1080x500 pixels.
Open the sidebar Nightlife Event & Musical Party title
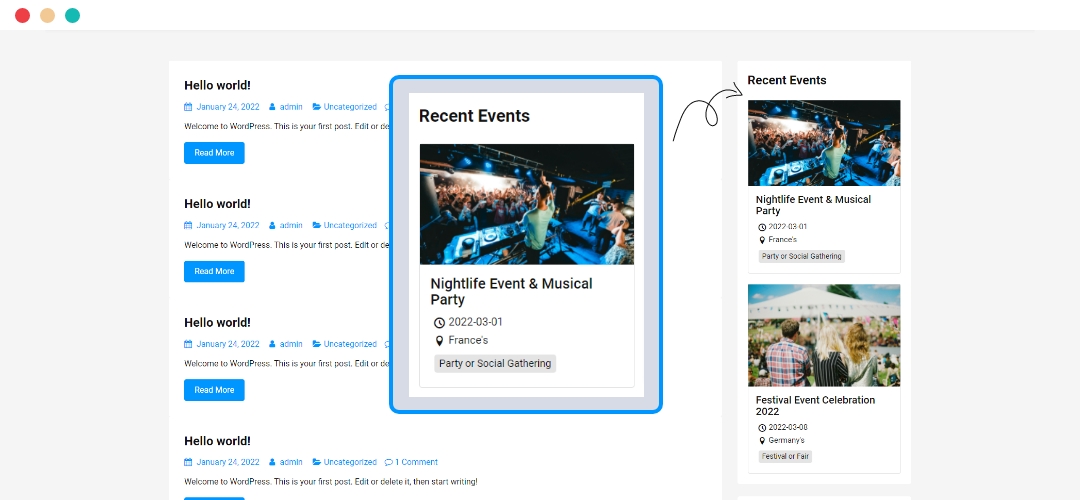tap(813, 205)
